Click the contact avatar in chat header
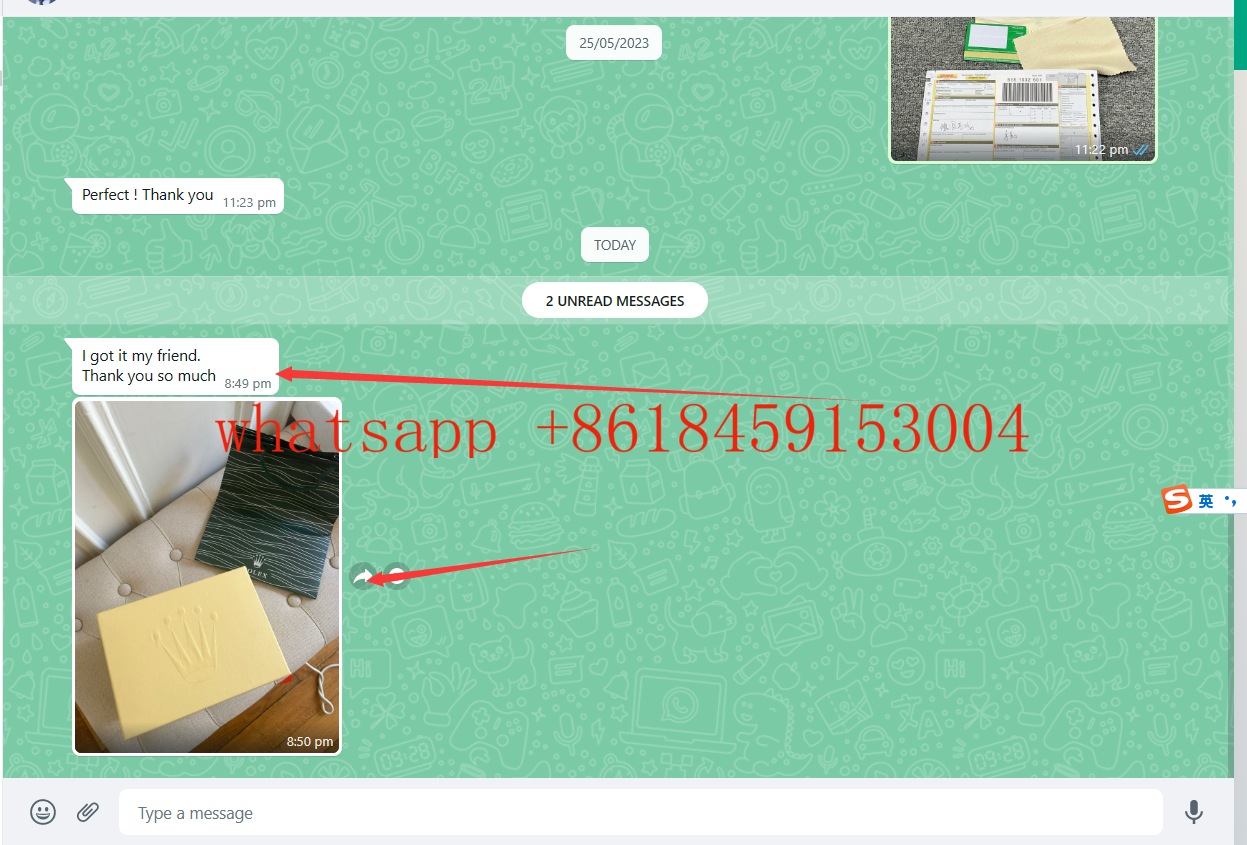The height and width of the screenshot is (845, 1247). (41, 3)
